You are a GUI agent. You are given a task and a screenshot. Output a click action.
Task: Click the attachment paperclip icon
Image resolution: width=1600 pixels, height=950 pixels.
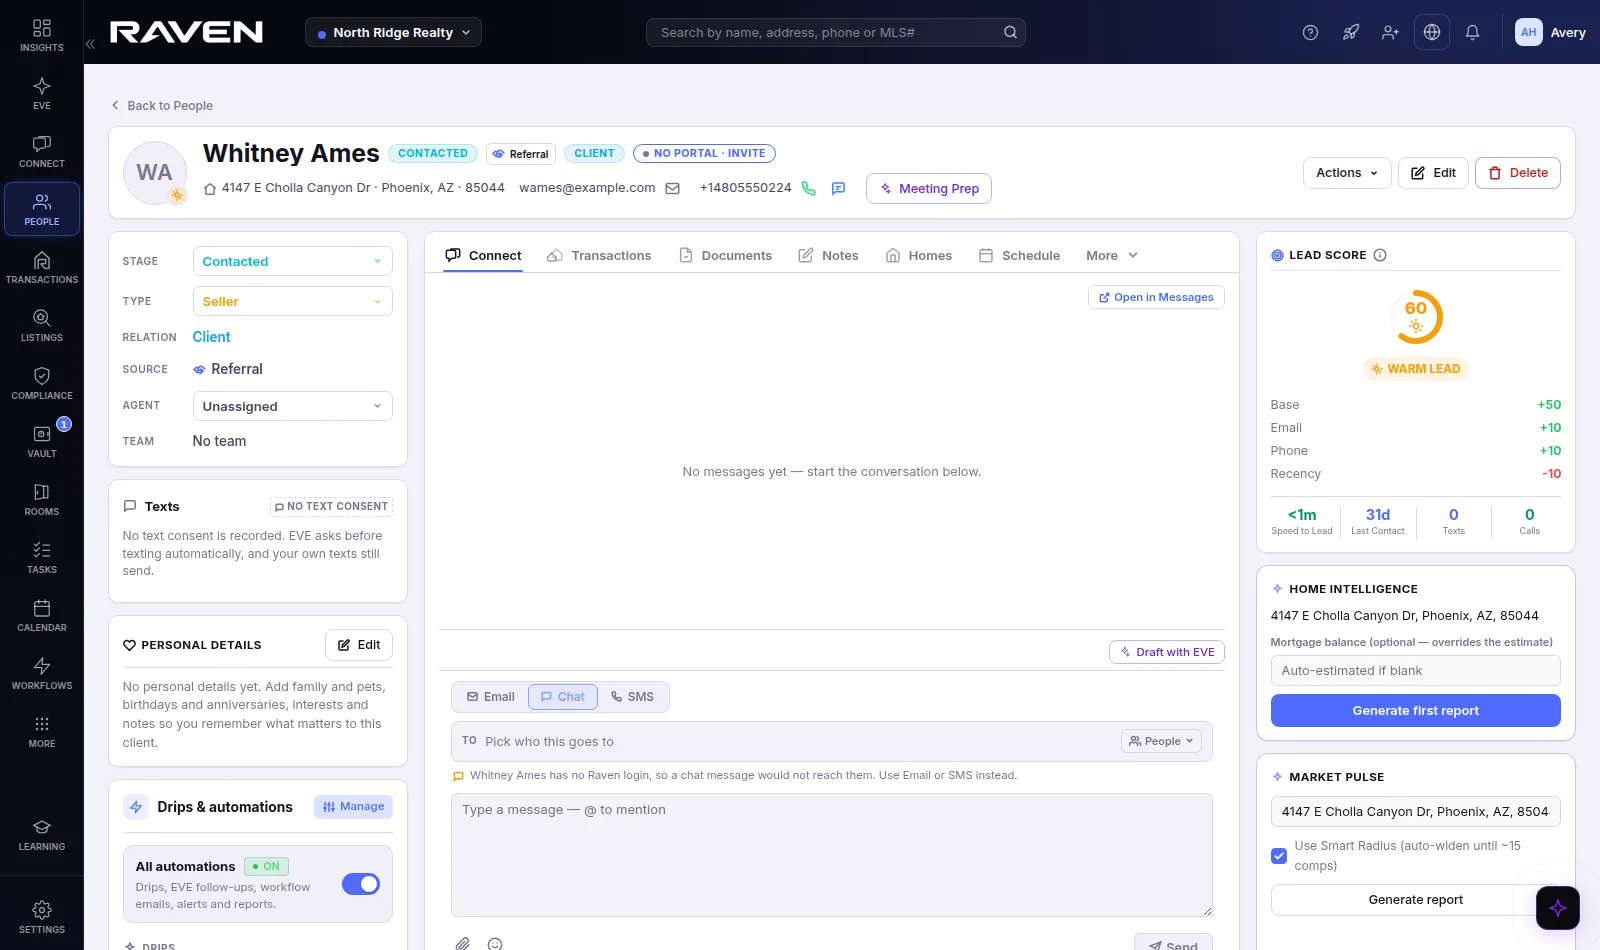pos(462,943)
